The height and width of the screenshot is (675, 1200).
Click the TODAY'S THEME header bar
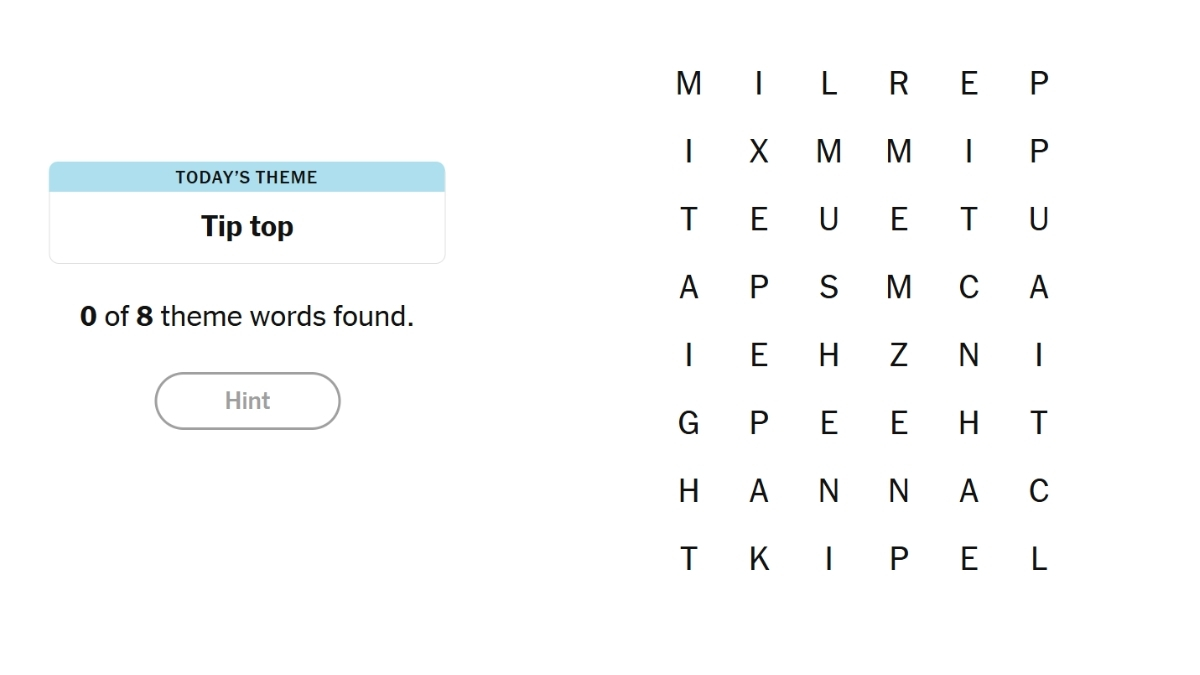coord(247,177)
